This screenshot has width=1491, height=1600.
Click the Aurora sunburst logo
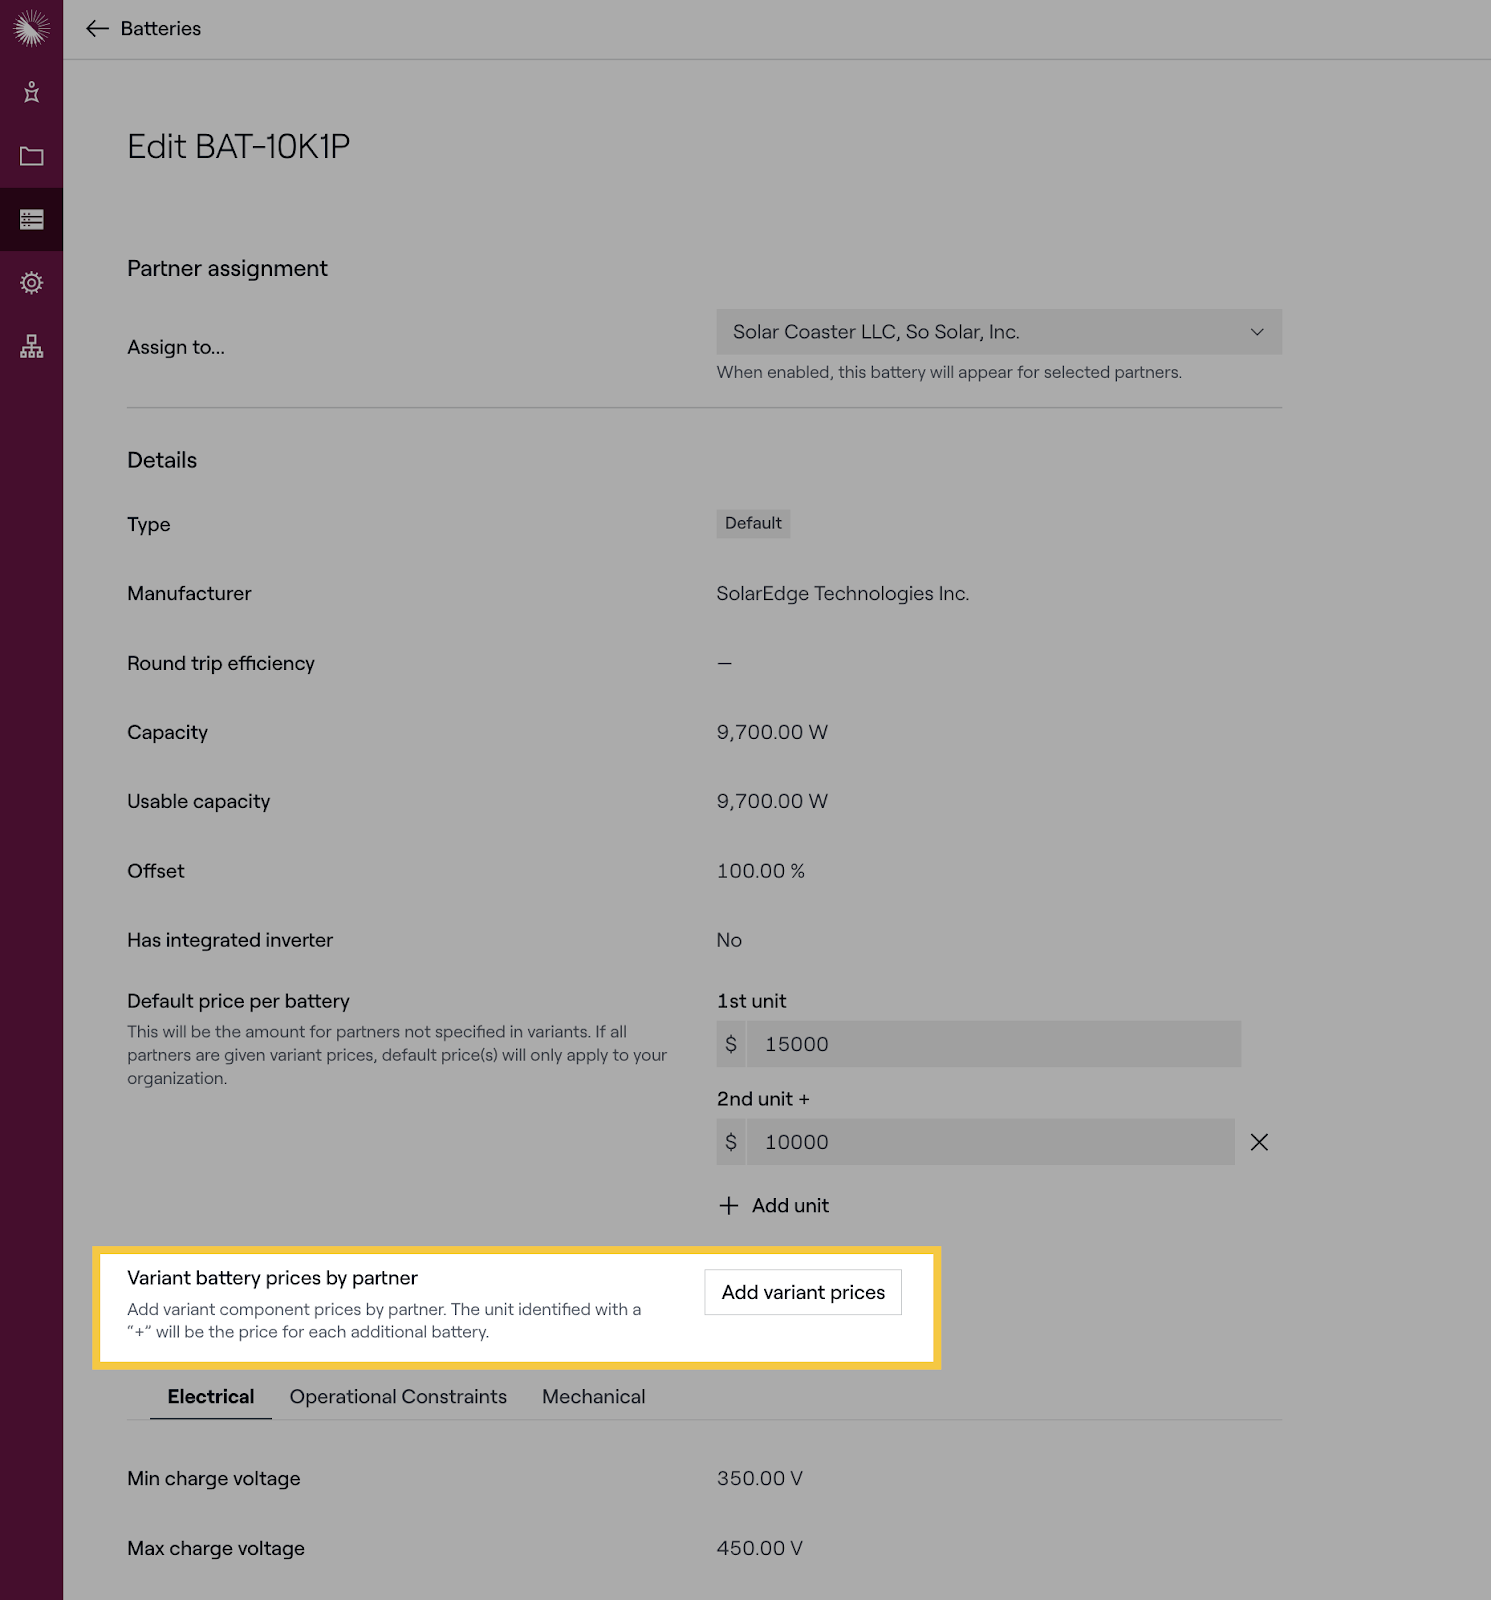31,28
